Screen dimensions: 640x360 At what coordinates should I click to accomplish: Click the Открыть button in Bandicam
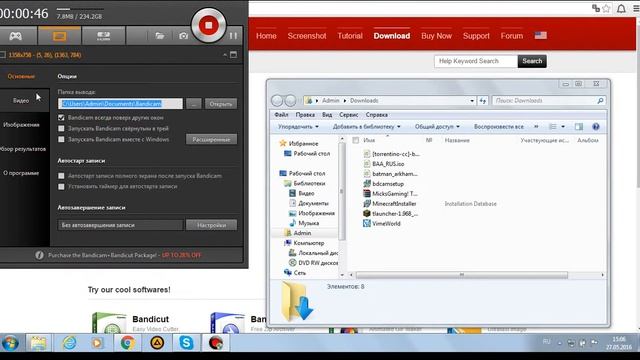click(x=221, y=104)
